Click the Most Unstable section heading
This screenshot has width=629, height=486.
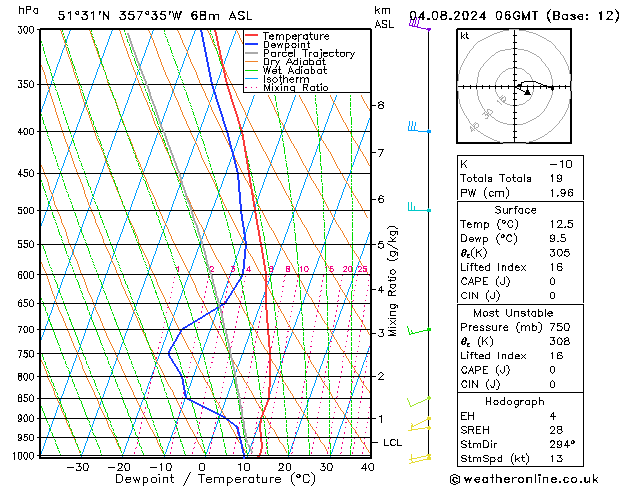coord(513,313)
